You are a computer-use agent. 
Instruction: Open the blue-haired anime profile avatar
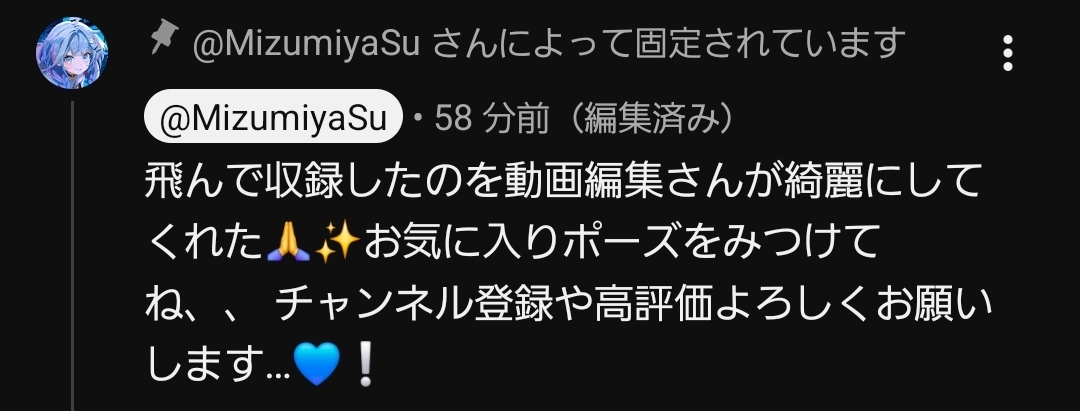coord(72,53)
